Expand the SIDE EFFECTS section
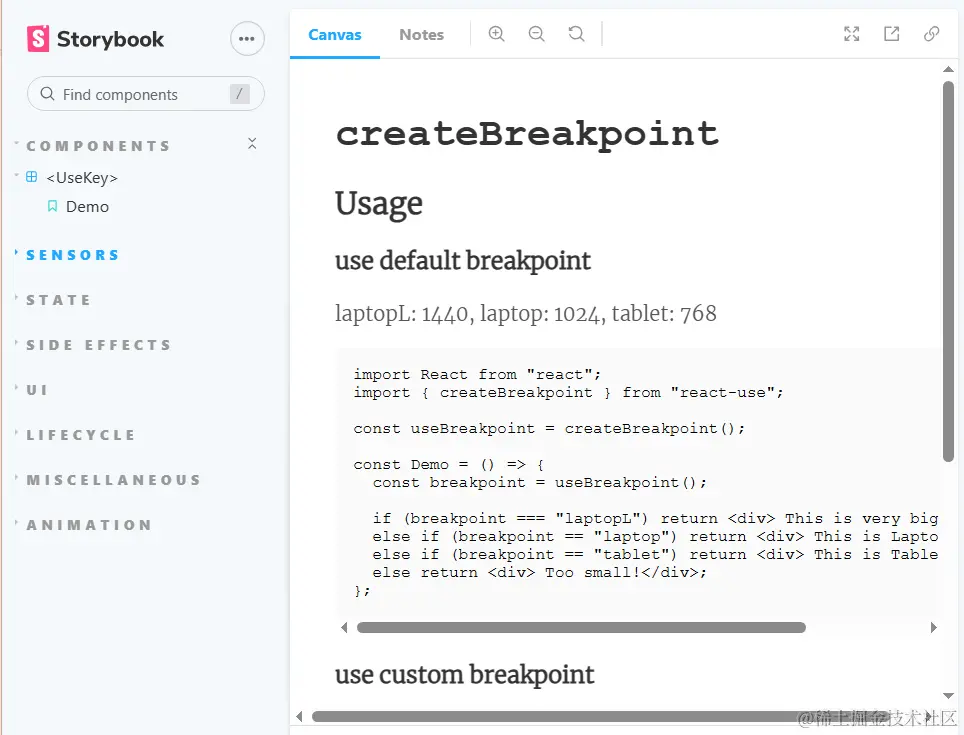This screenshot has height=735, width=964. [98, 345]
